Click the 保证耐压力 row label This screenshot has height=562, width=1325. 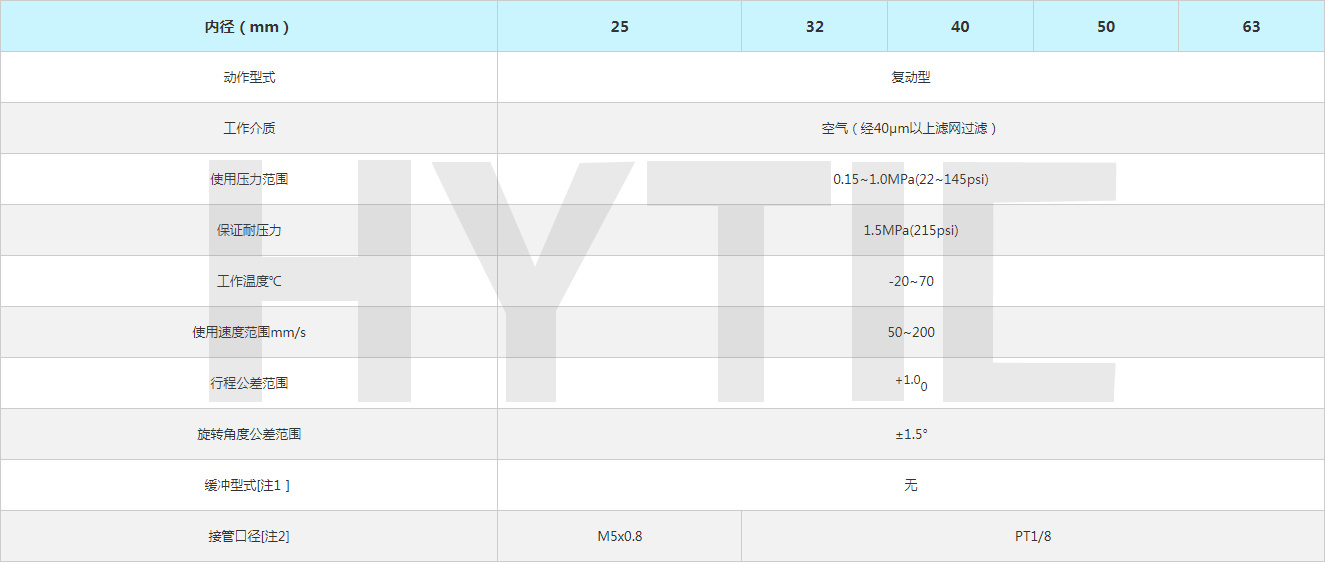(x=249, y=230)
